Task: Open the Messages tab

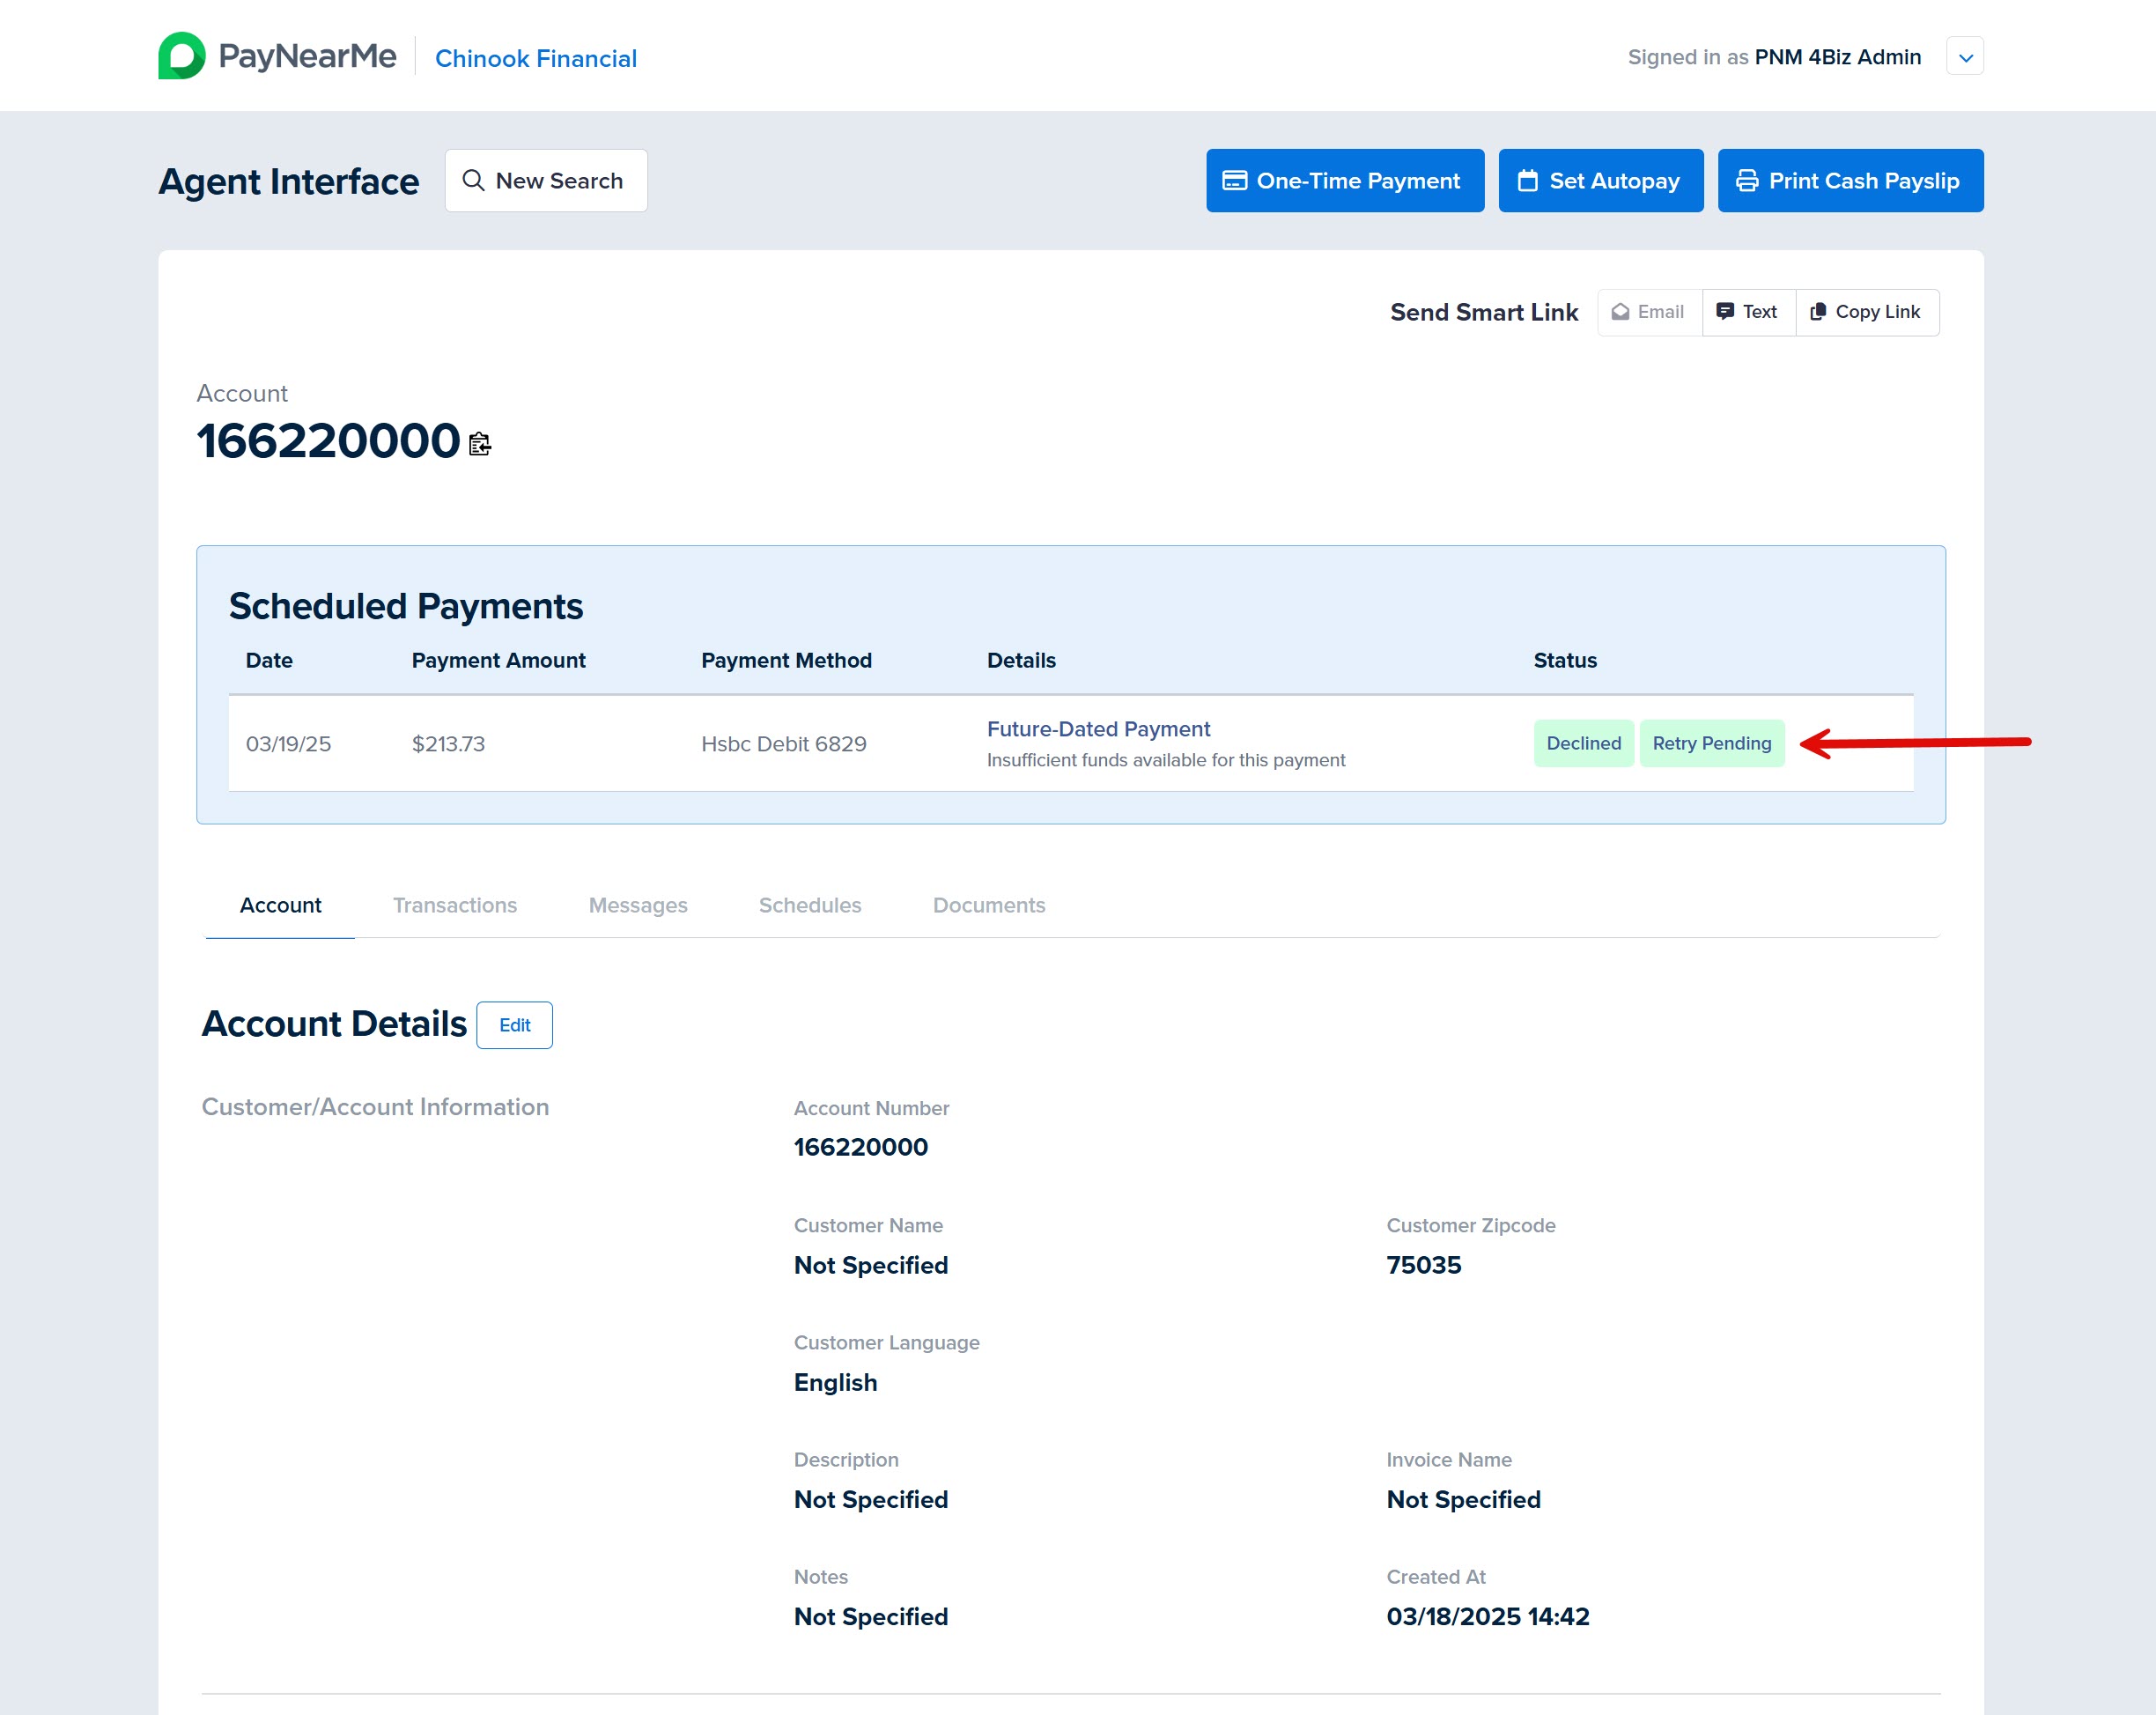Action: point(637,905)
